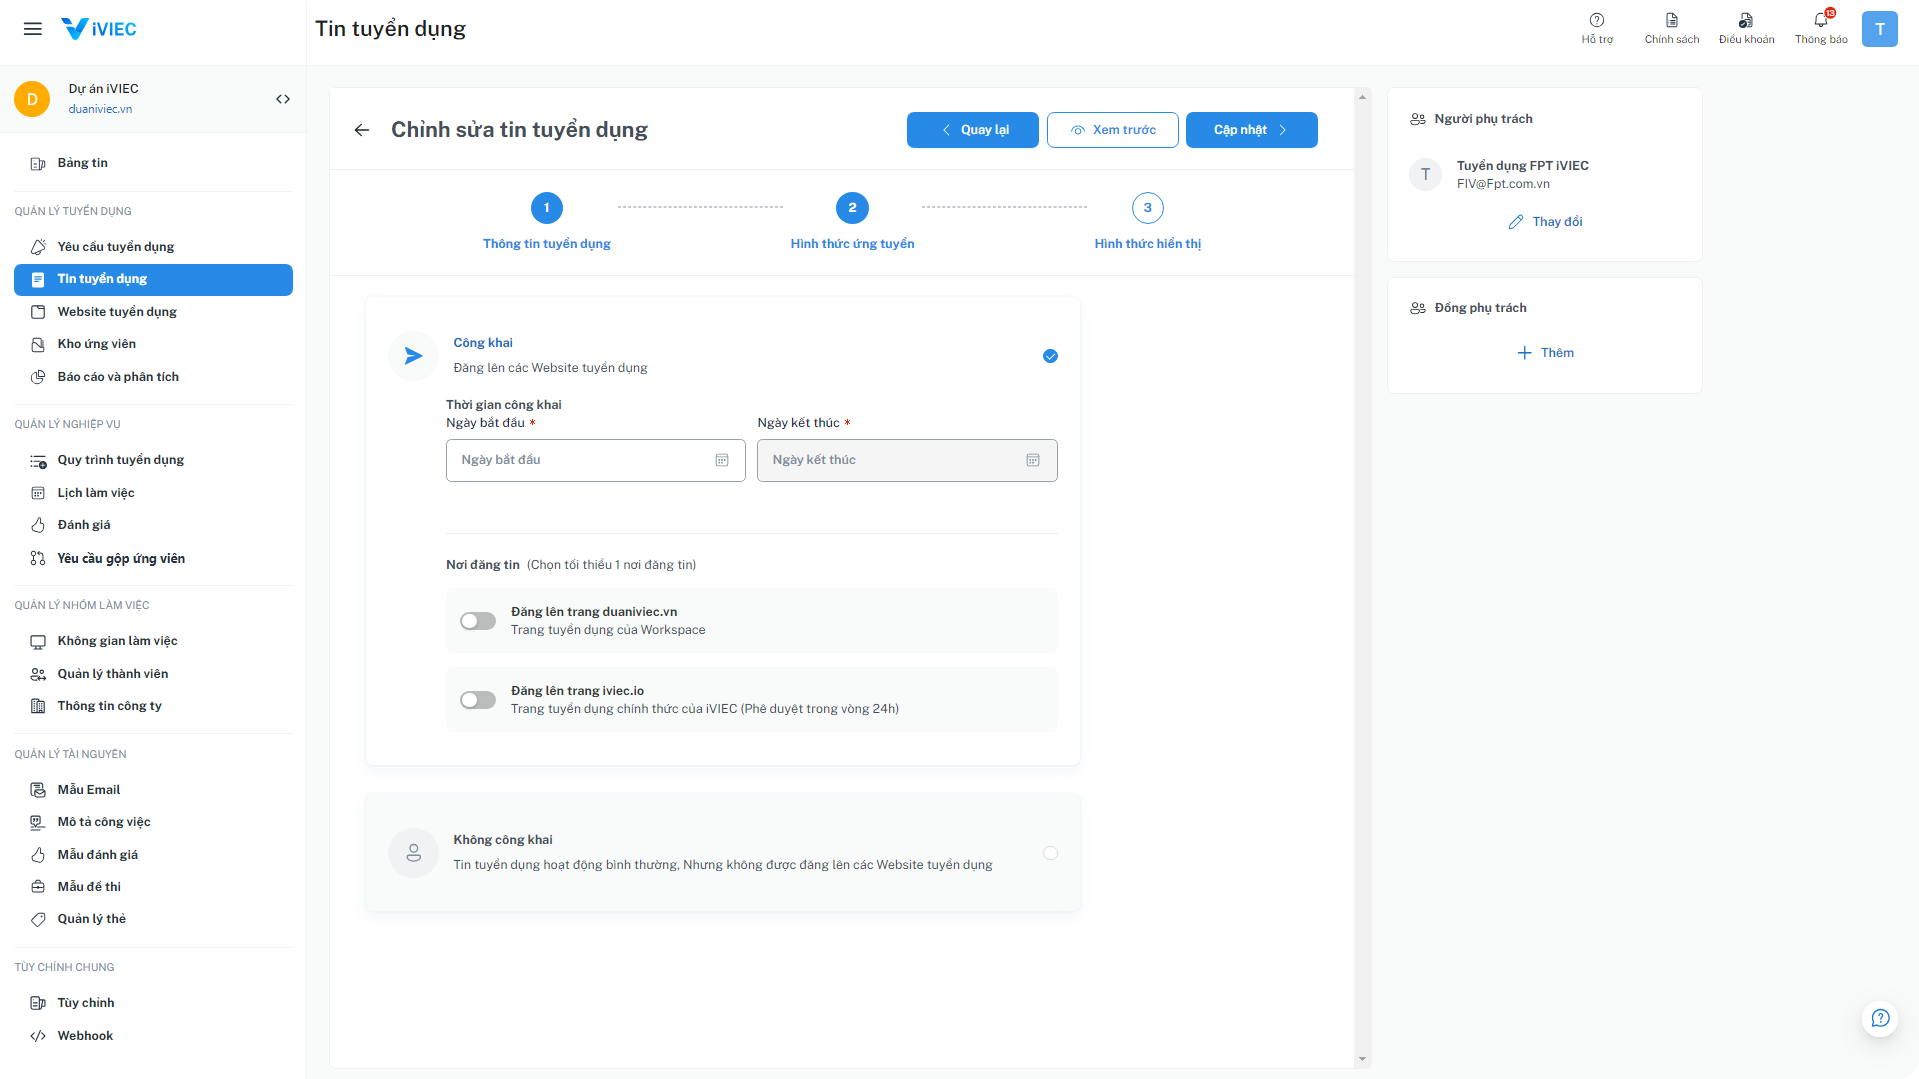Click Thay đổi to change person in charge
Viewport: 1919px width, 1079px height.
point(1545,222)
